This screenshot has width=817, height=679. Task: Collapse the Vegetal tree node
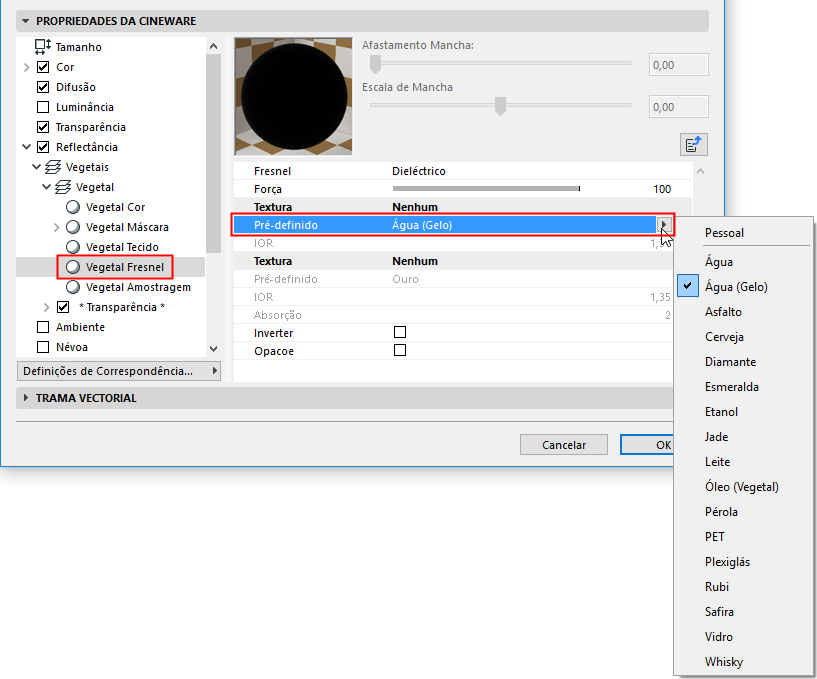46,187
